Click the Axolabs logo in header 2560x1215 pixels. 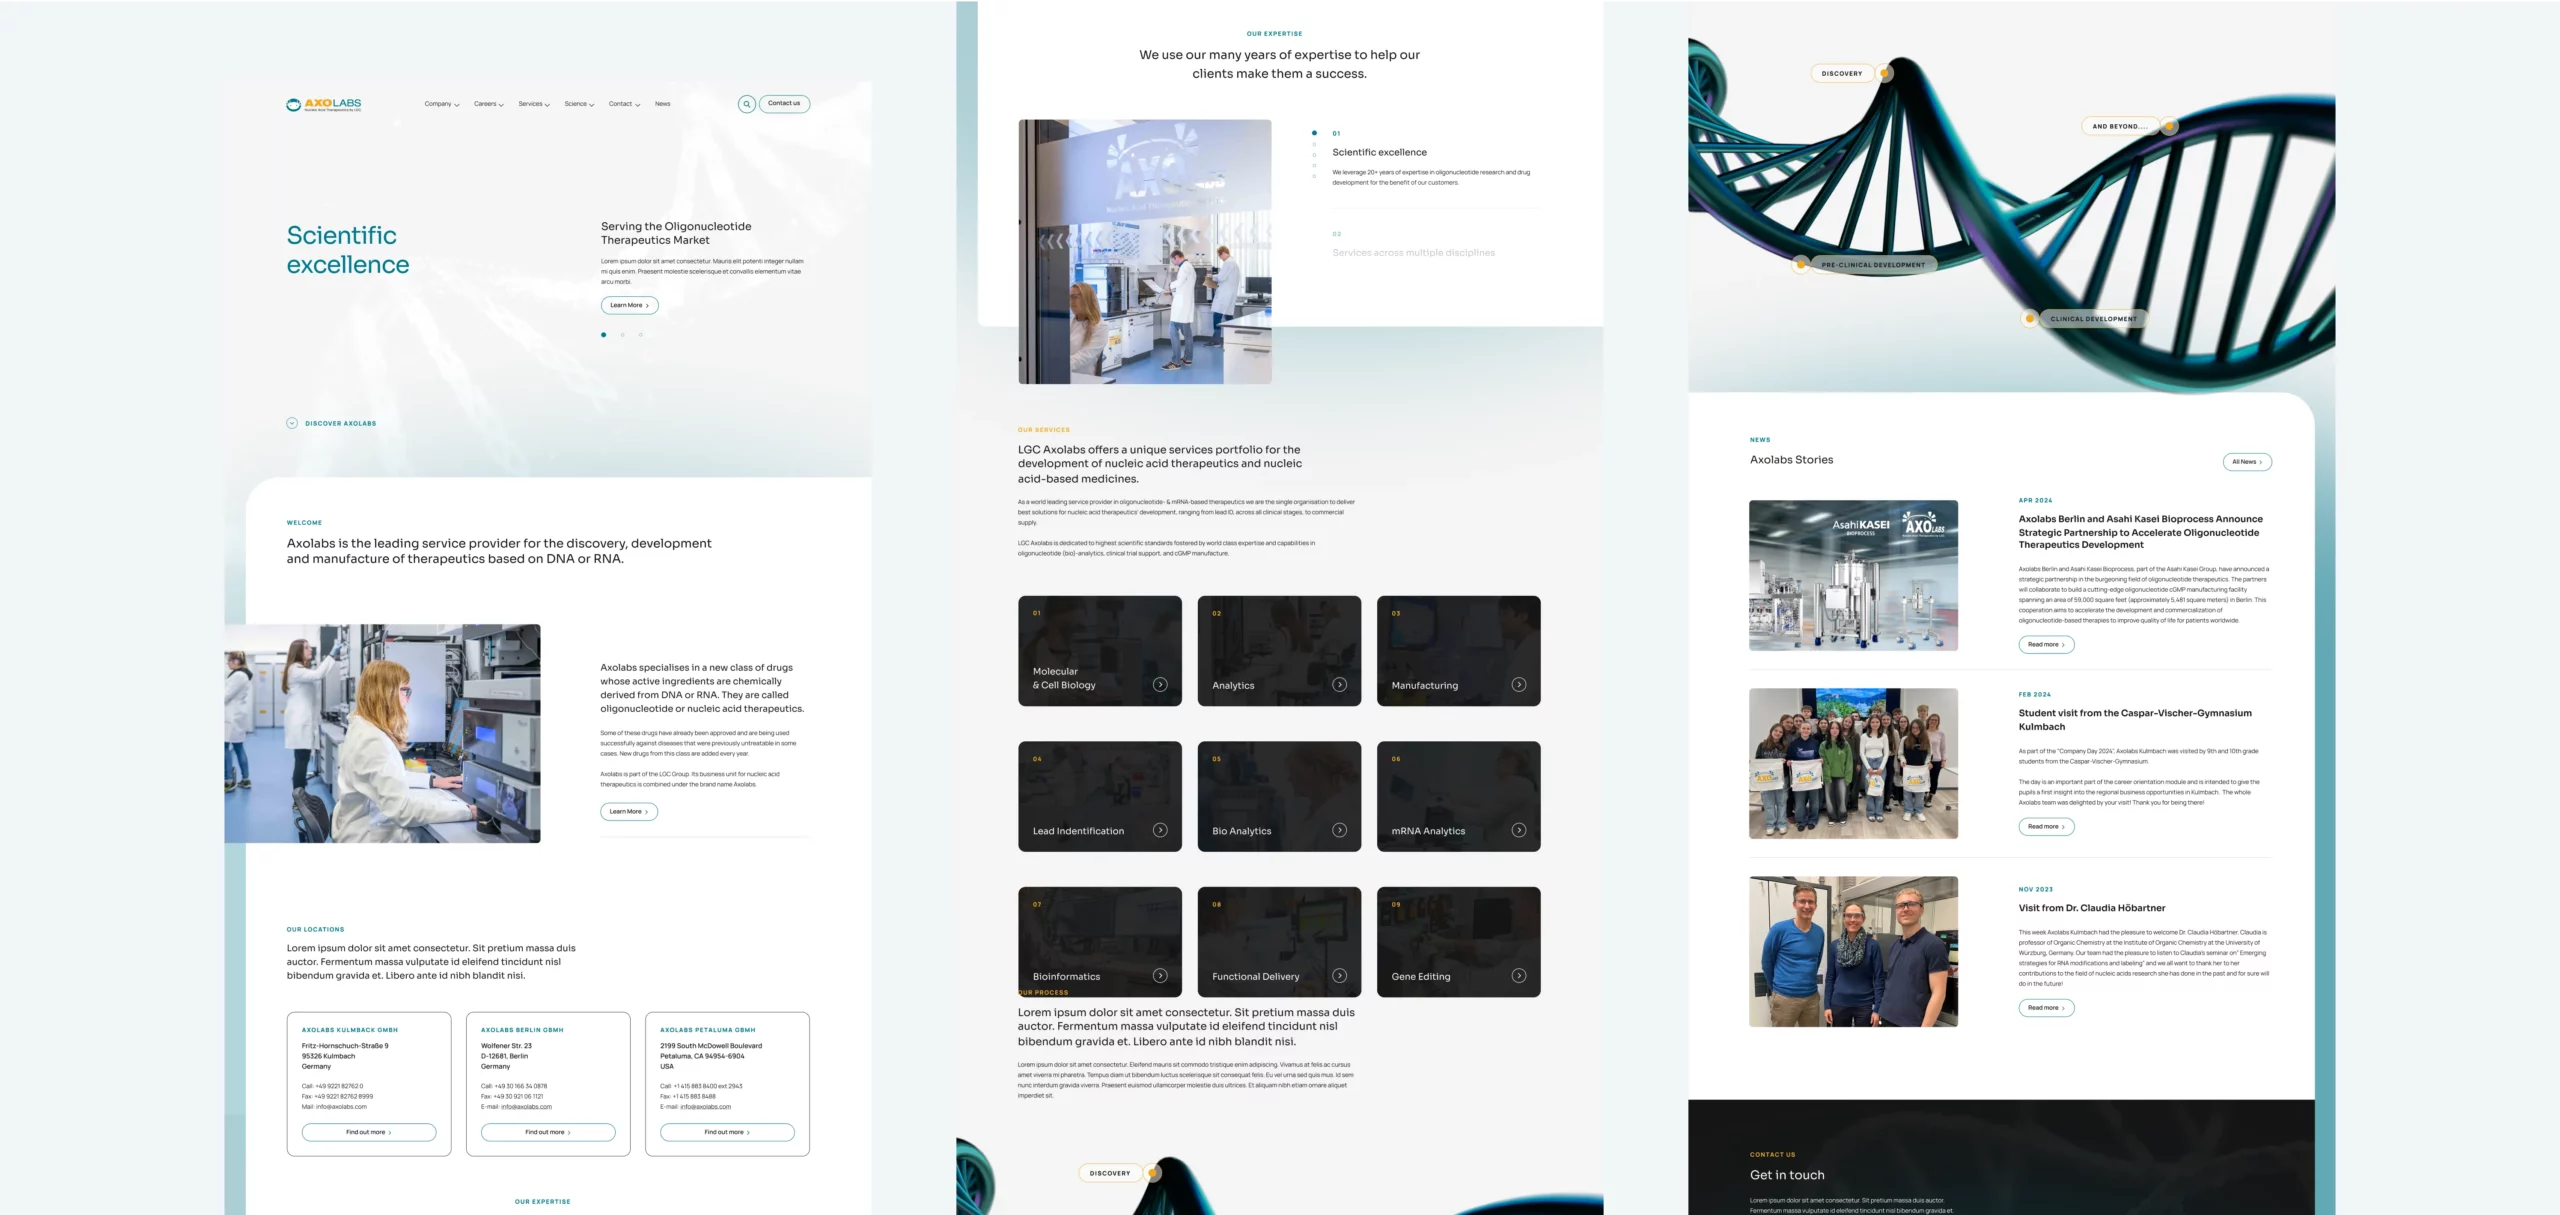point(324,104)
